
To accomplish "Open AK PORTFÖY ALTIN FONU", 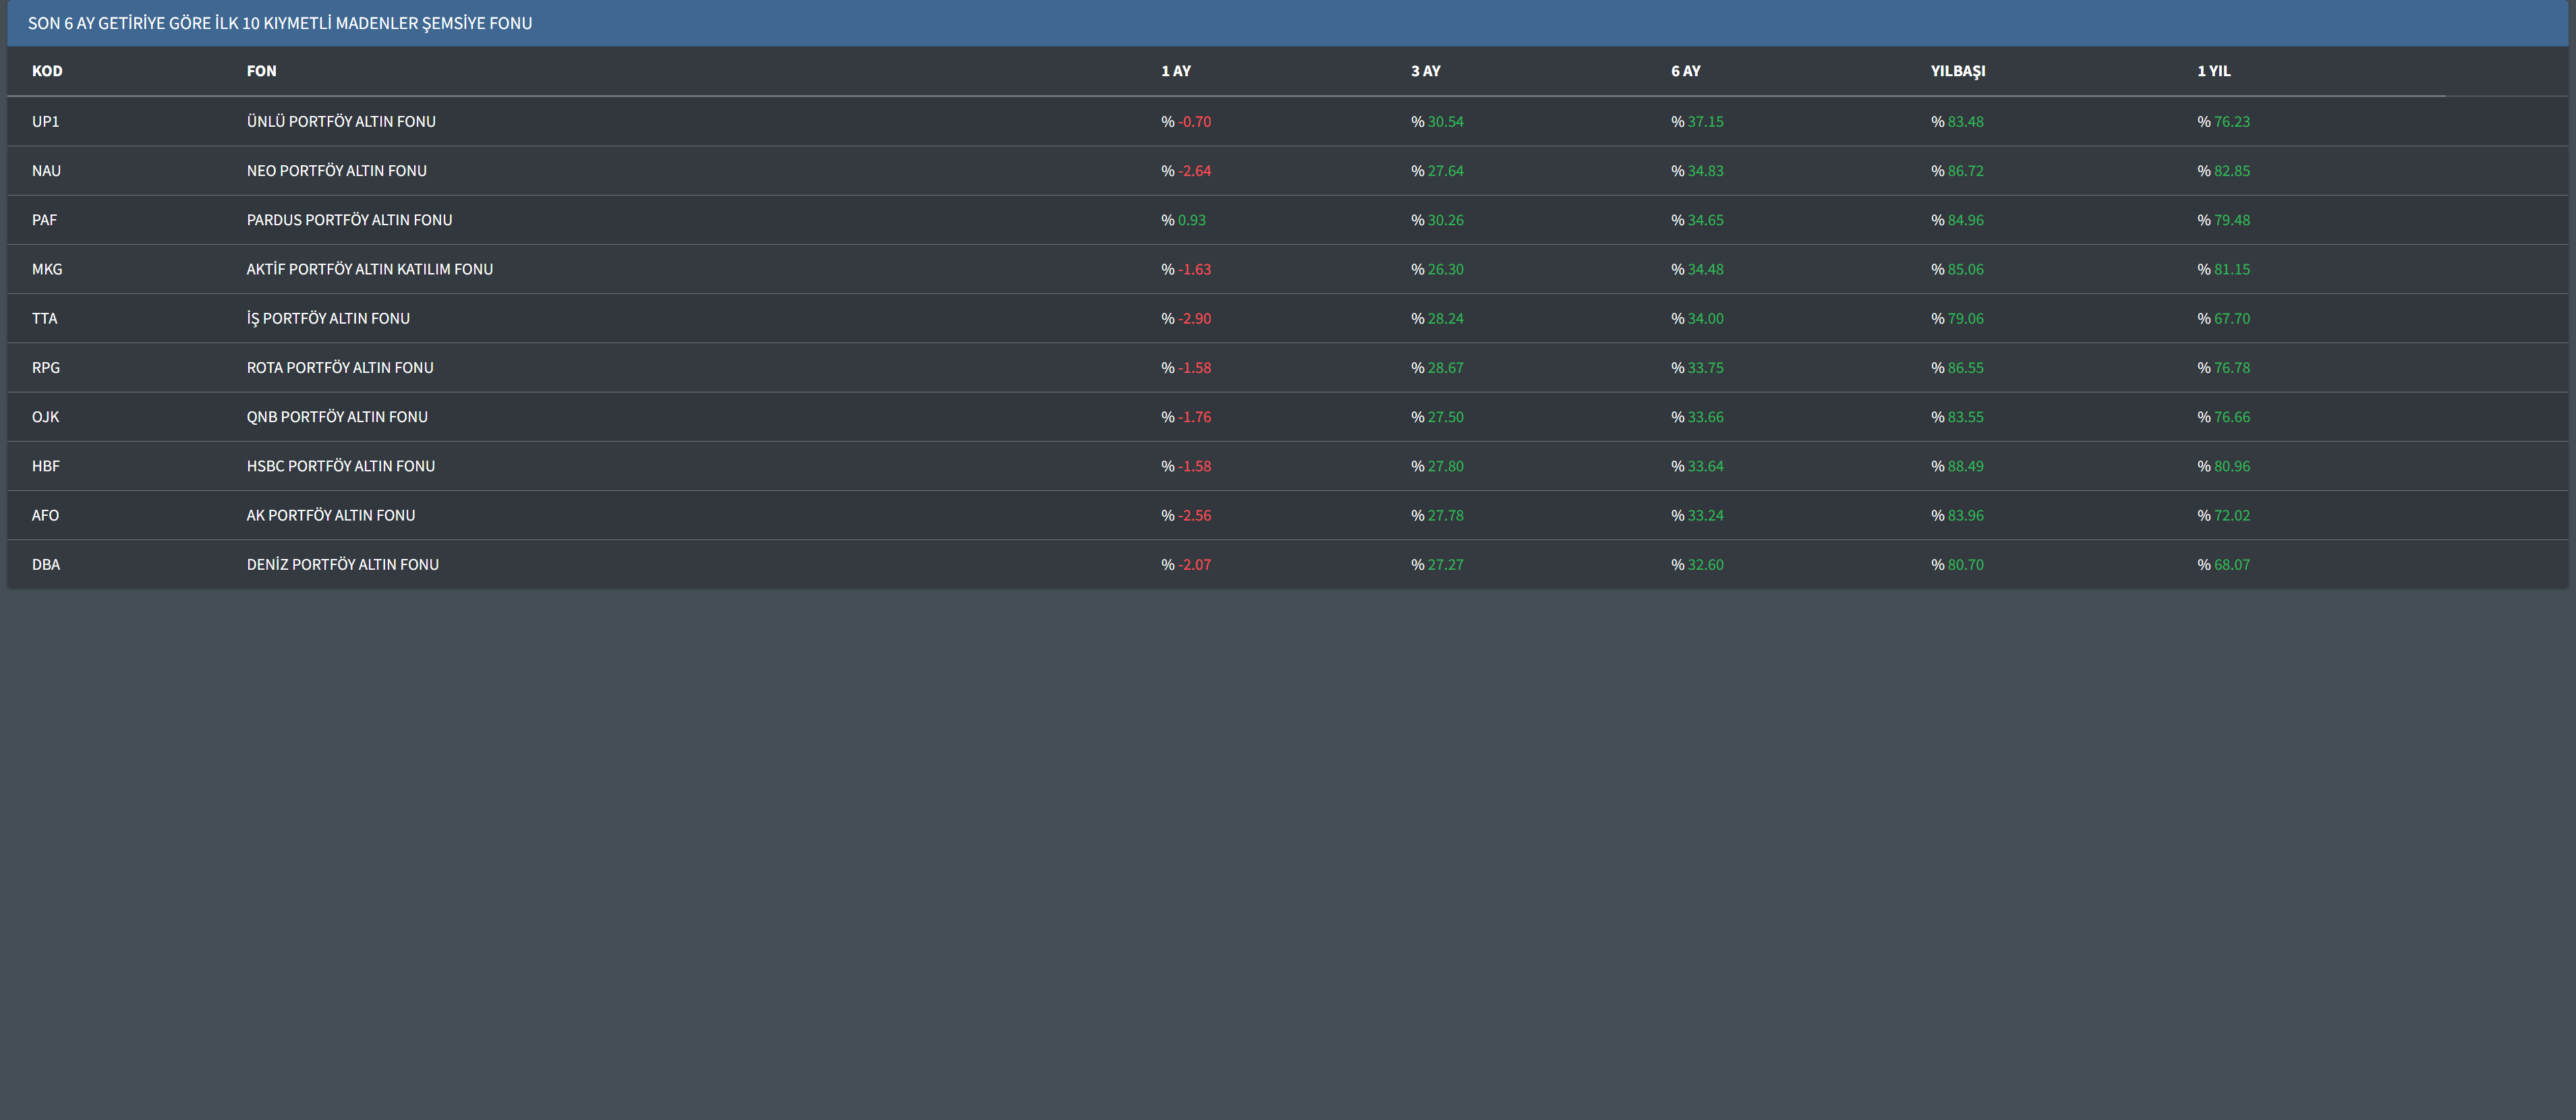I will (x=330, y=516).
